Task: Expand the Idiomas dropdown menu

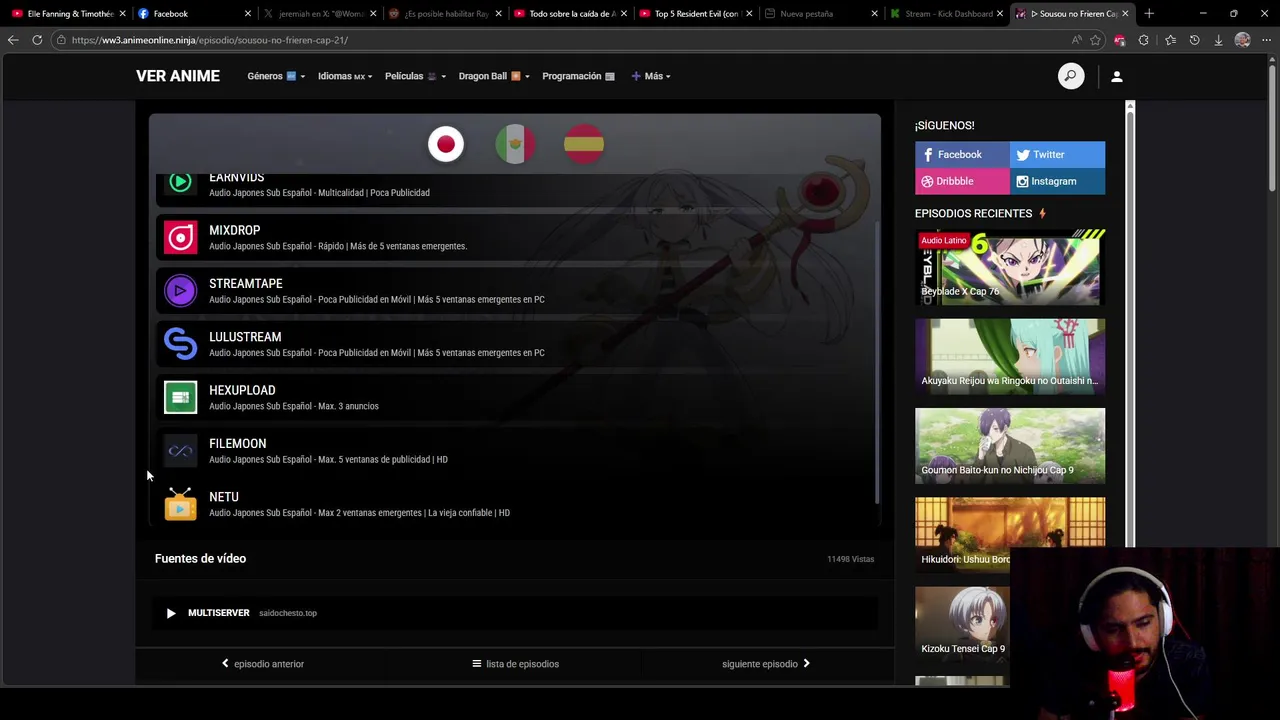Action: click(x=345, y=76)
